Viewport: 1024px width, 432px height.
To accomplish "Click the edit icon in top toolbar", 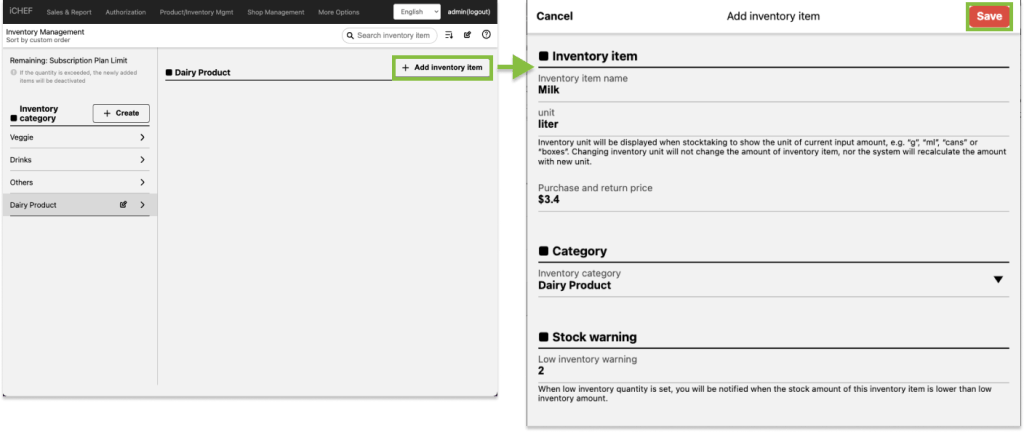I will coord(467,35).
